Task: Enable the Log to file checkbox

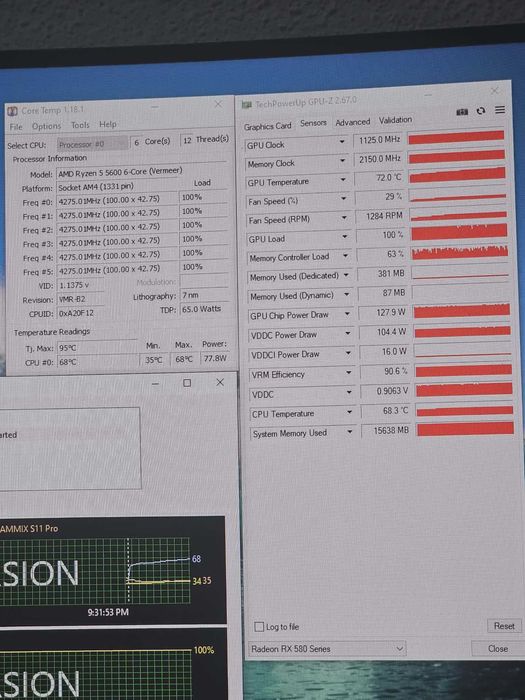Action: tap(259, 627)
